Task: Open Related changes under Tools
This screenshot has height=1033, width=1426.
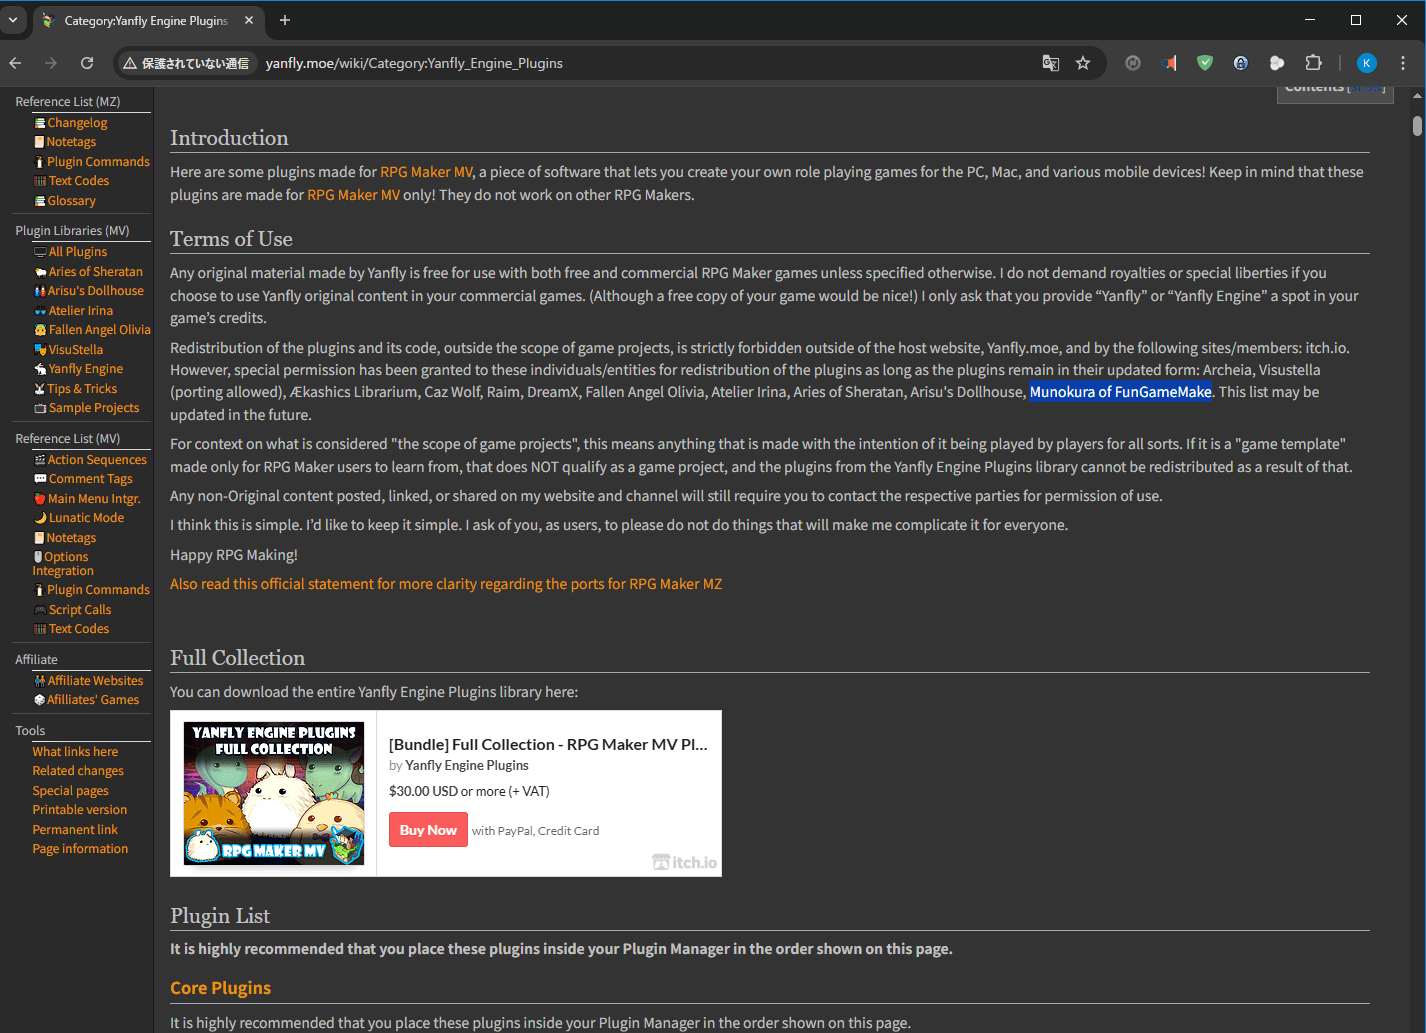Action: 78,771
